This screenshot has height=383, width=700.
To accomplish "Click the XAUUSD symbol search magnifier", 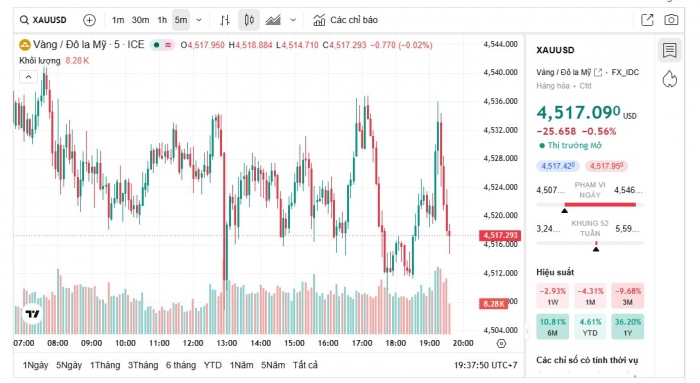I will tap(25, 20).
